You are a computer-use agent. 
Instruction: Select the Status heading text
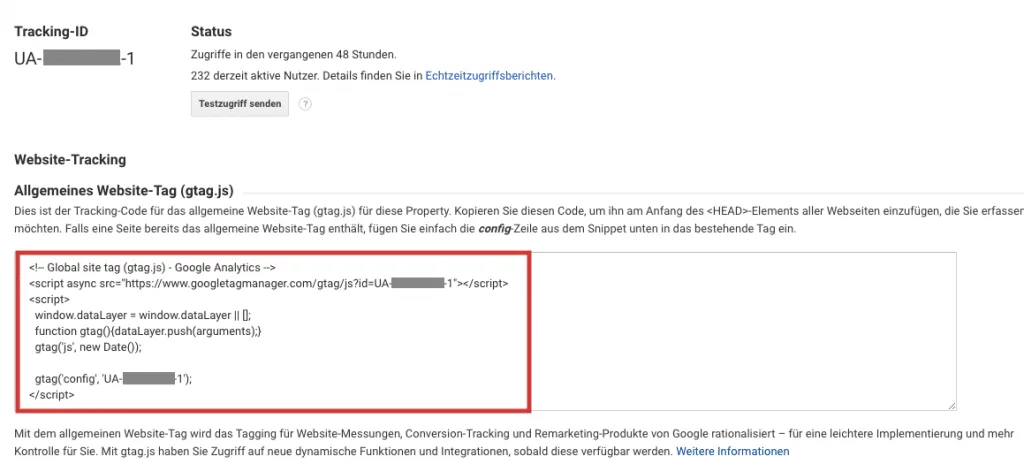pyautogui.click(x=211, y=31)
